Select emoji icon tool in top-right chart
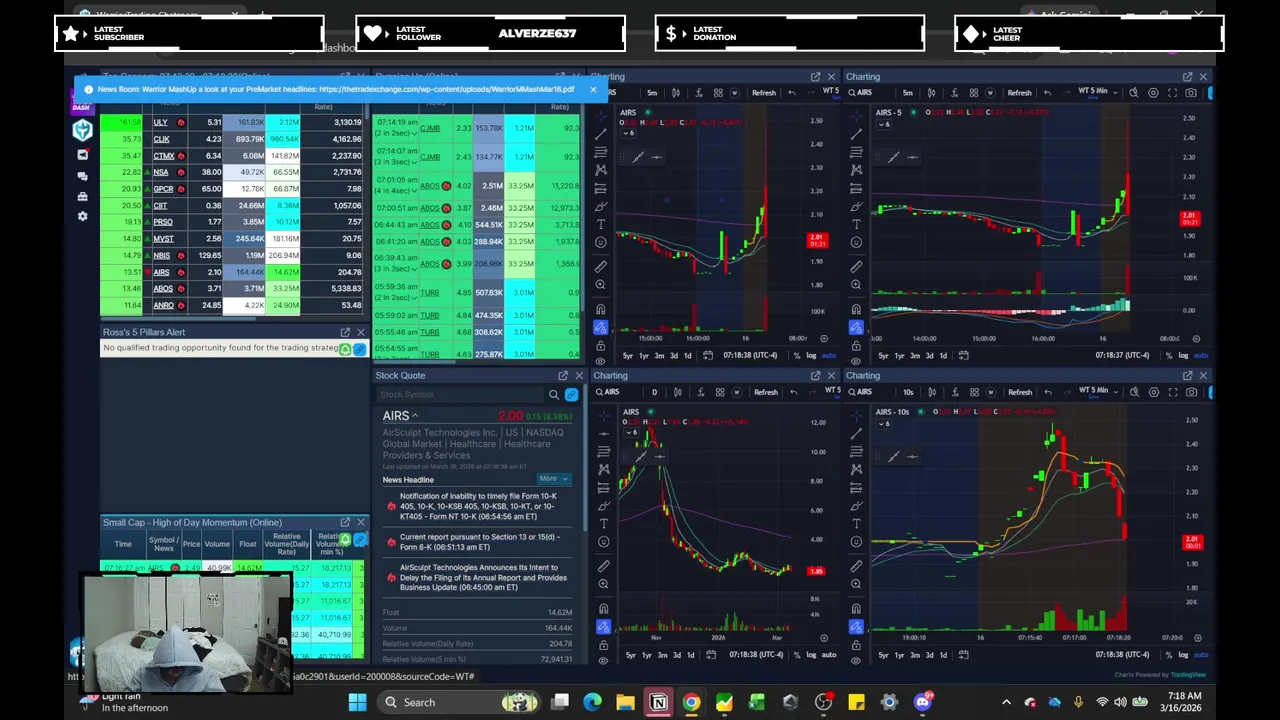The image size is (1280, 720). tap(856, 242)
